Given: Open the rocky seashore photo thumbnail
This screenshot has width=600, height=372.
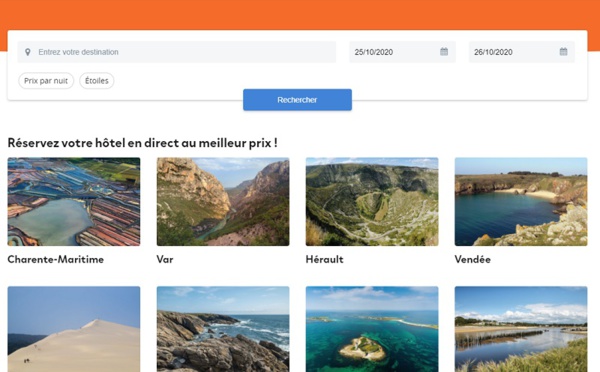Looking at the screenshot, I should [x=223, y=329].
